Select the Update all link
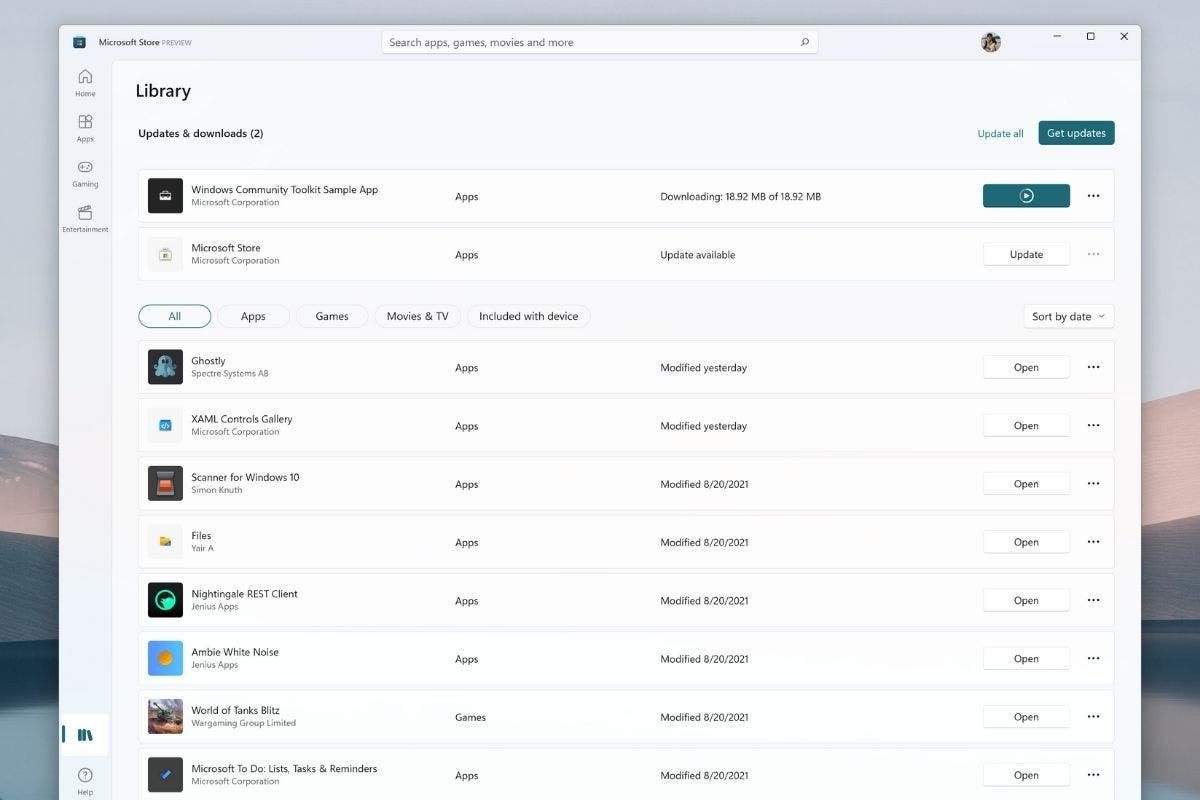Viewport: 1200px width, 800px height. (x=1000, y=132)
